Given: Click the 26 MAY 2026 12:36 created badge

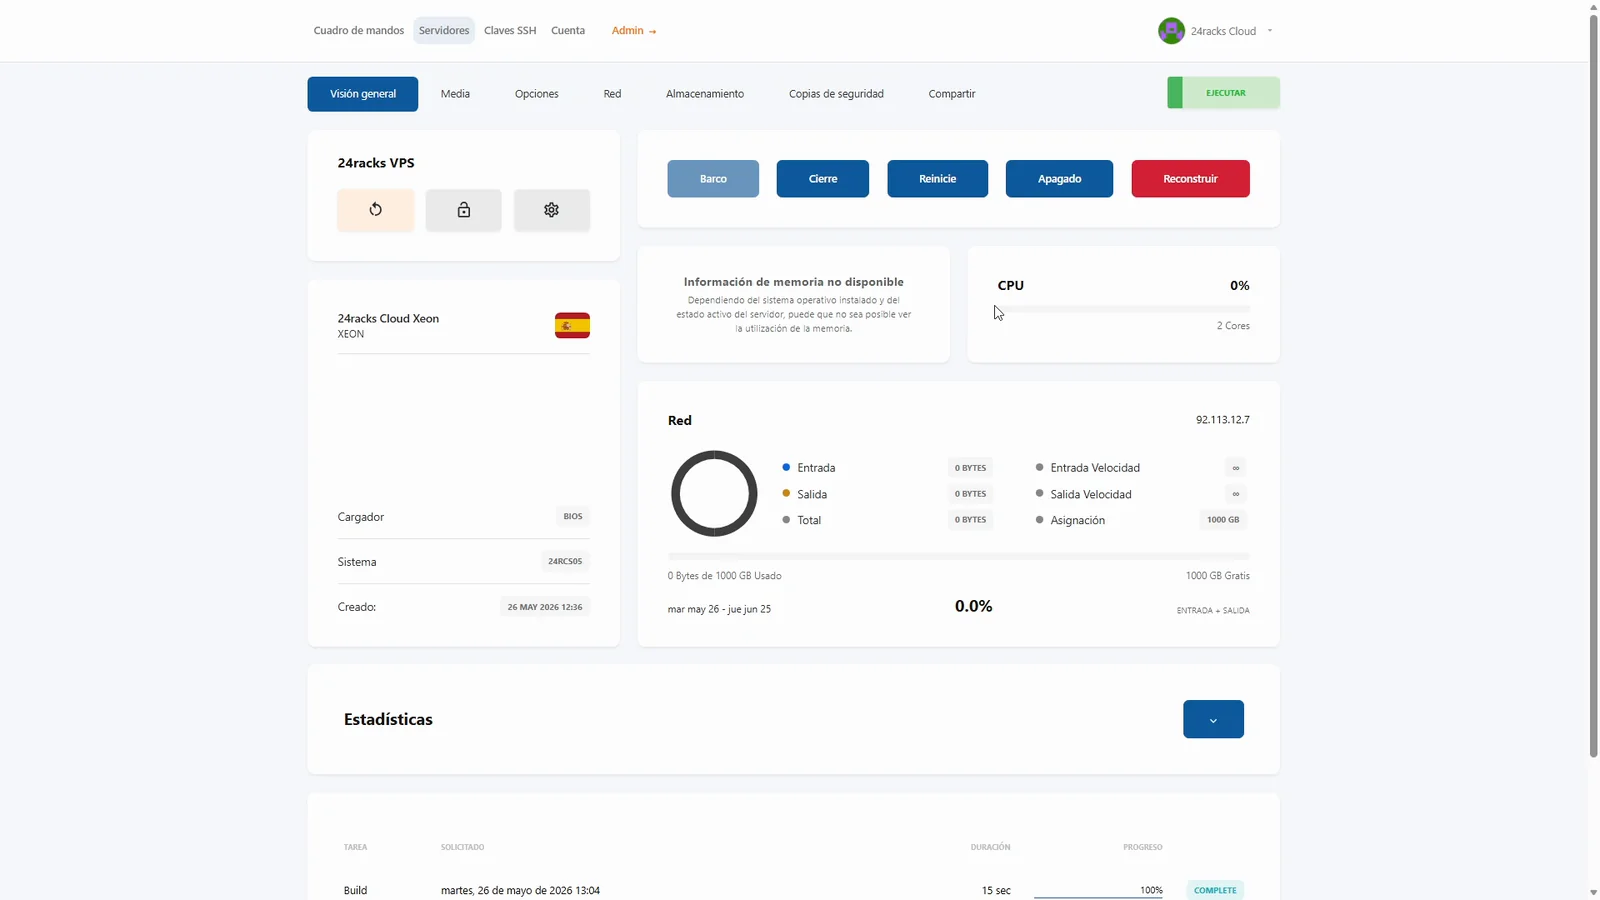Looking at the screenshot, I should click(545, 607).
